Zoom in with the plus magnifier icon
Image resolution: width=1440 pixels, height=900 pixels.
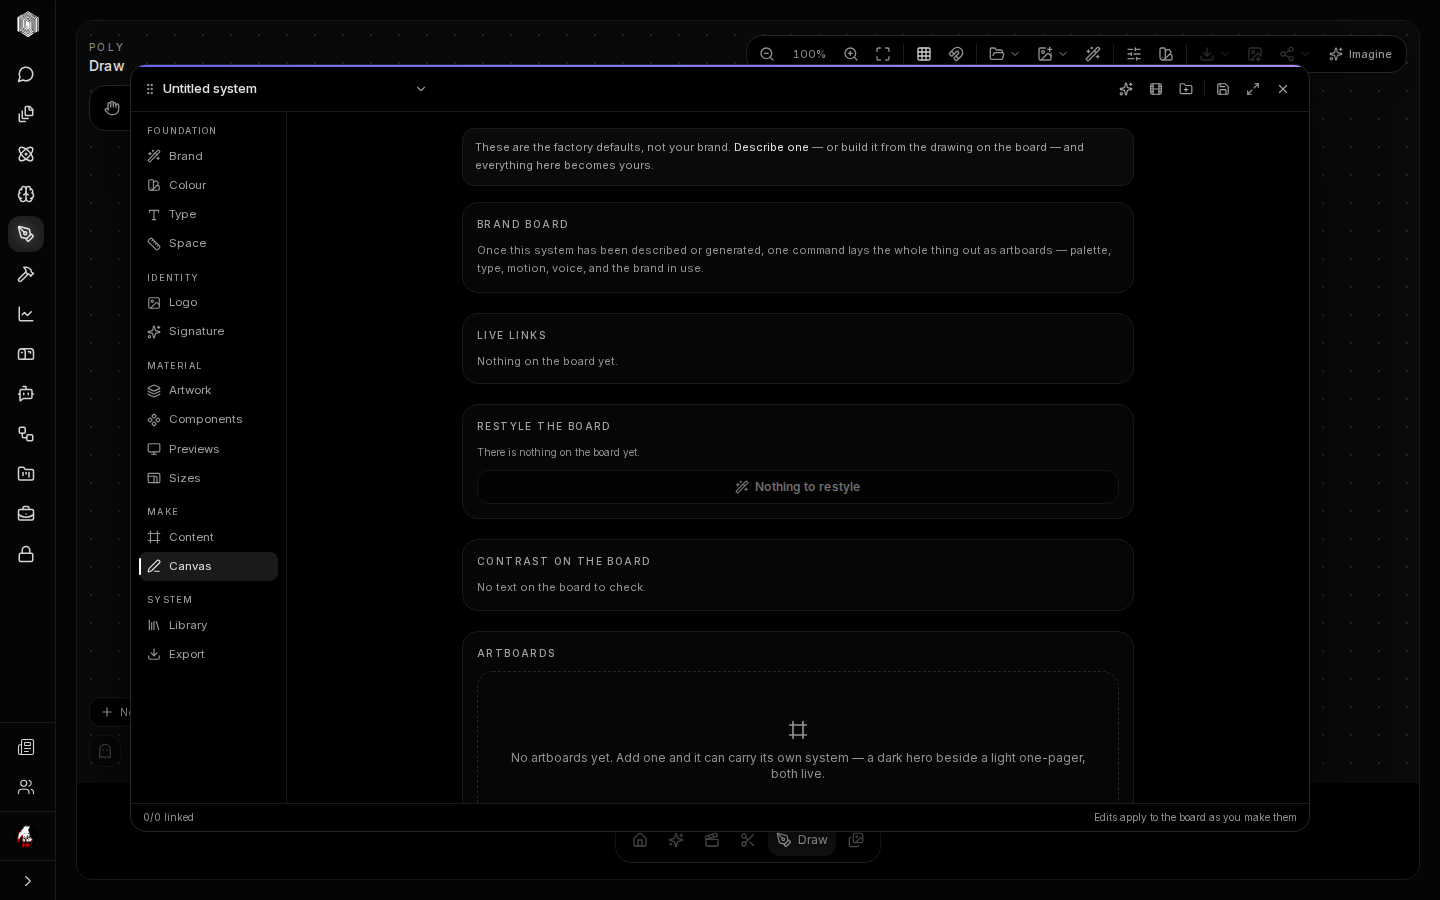(851, 54)
